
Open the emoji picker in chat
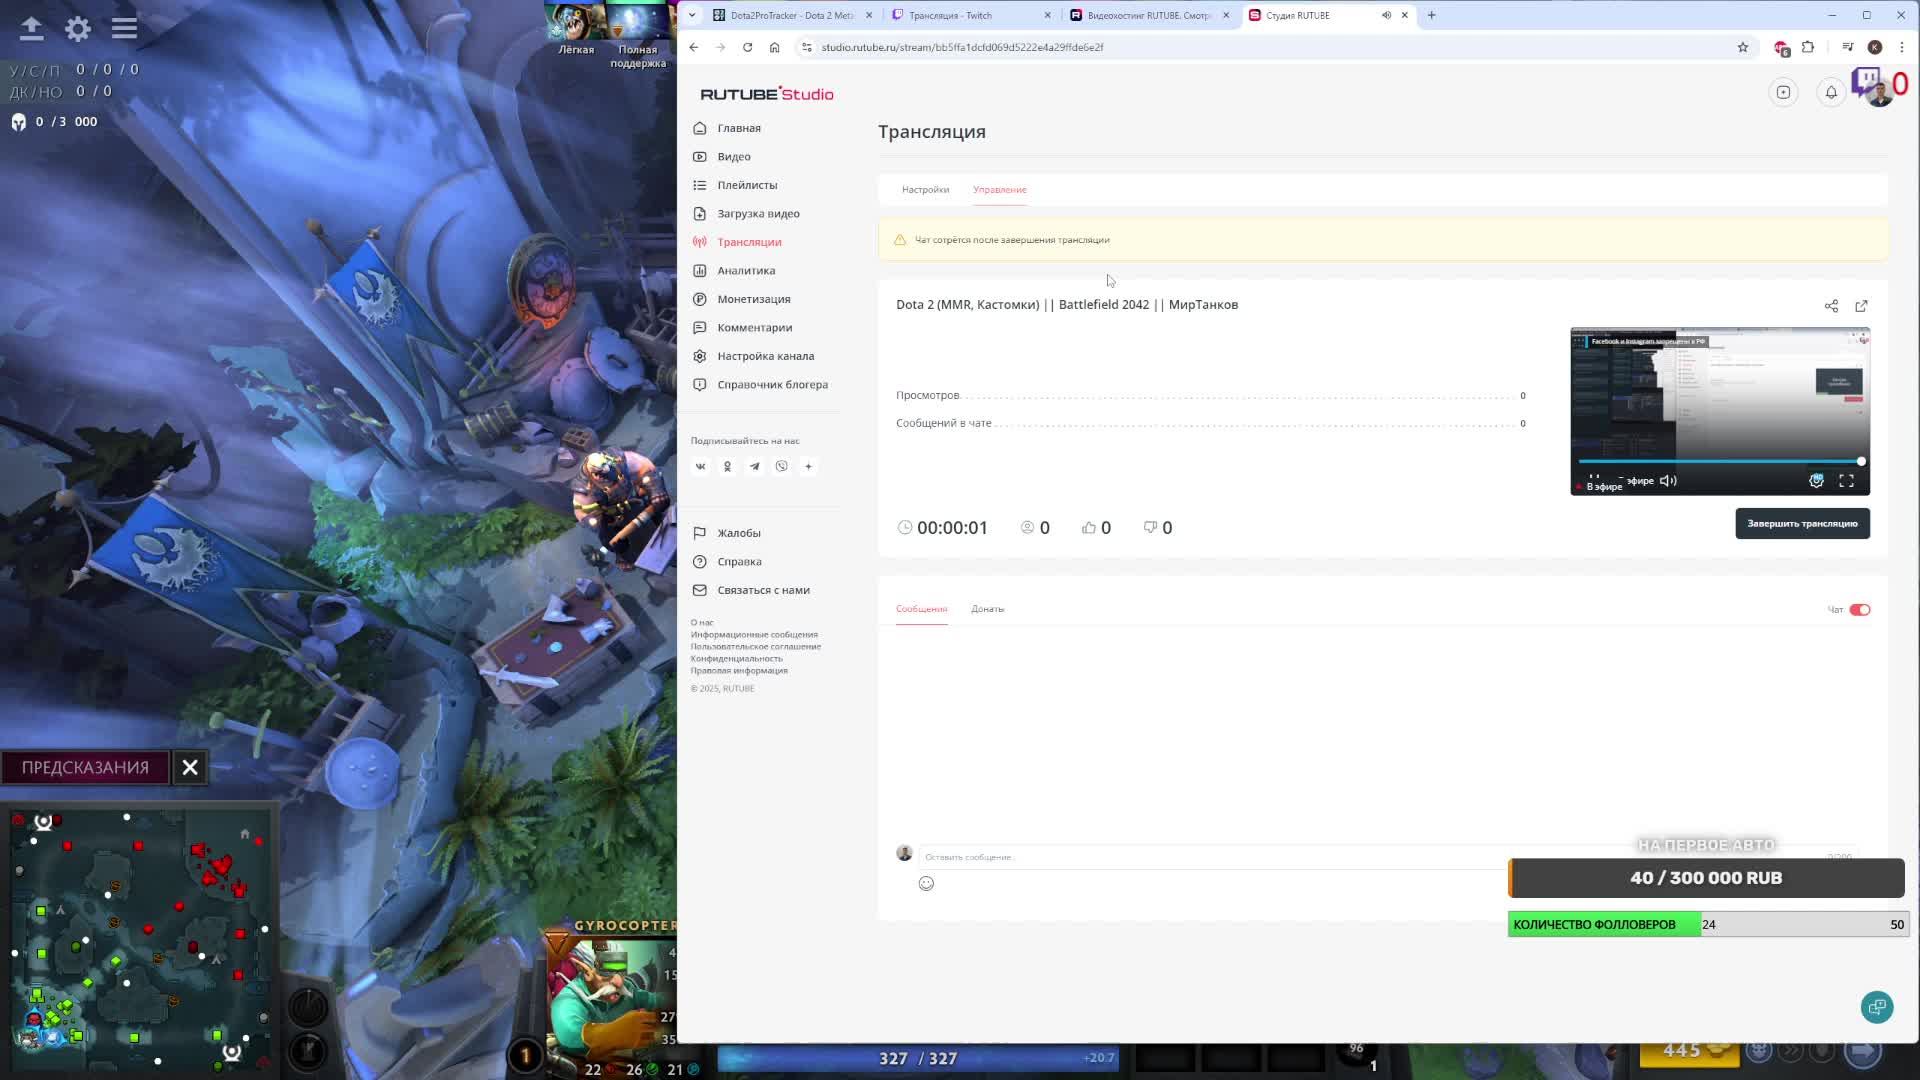926,883
